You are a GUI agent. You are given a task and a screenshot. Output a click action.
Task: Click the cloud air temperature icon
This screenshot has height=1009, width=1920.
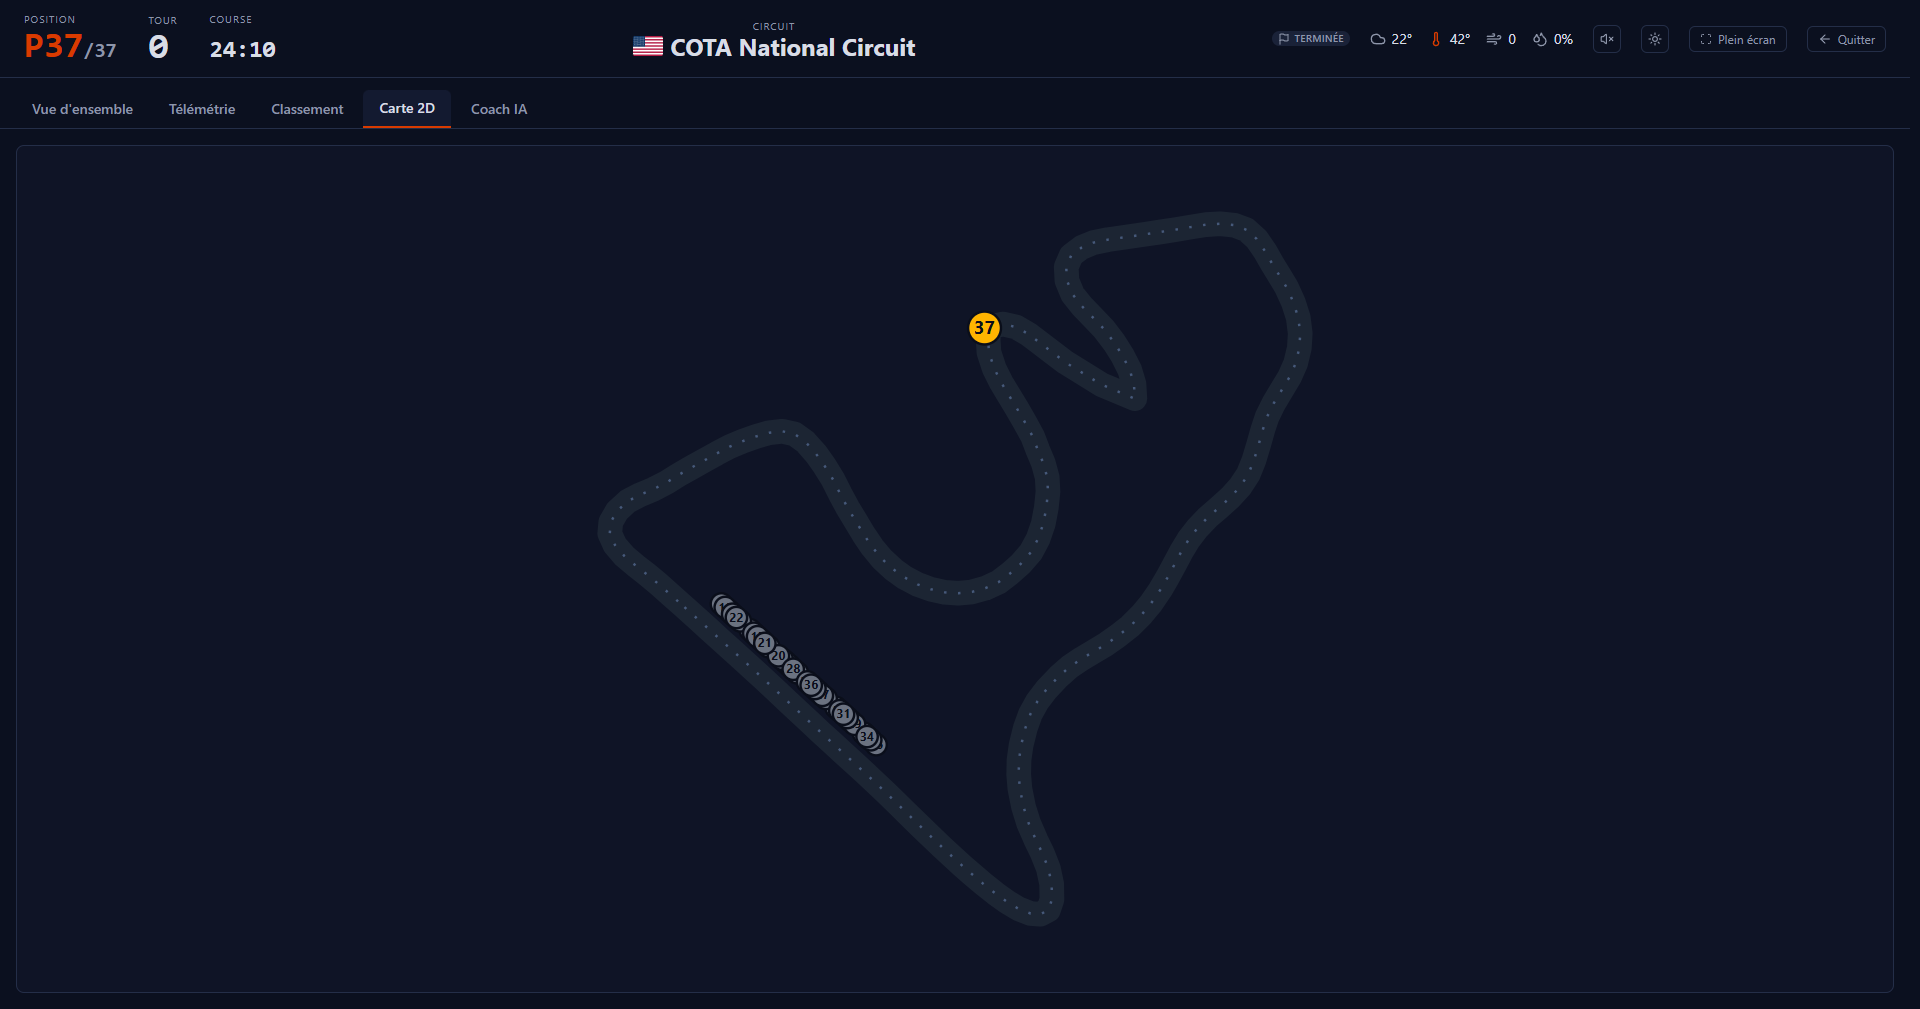point(1378,39)
